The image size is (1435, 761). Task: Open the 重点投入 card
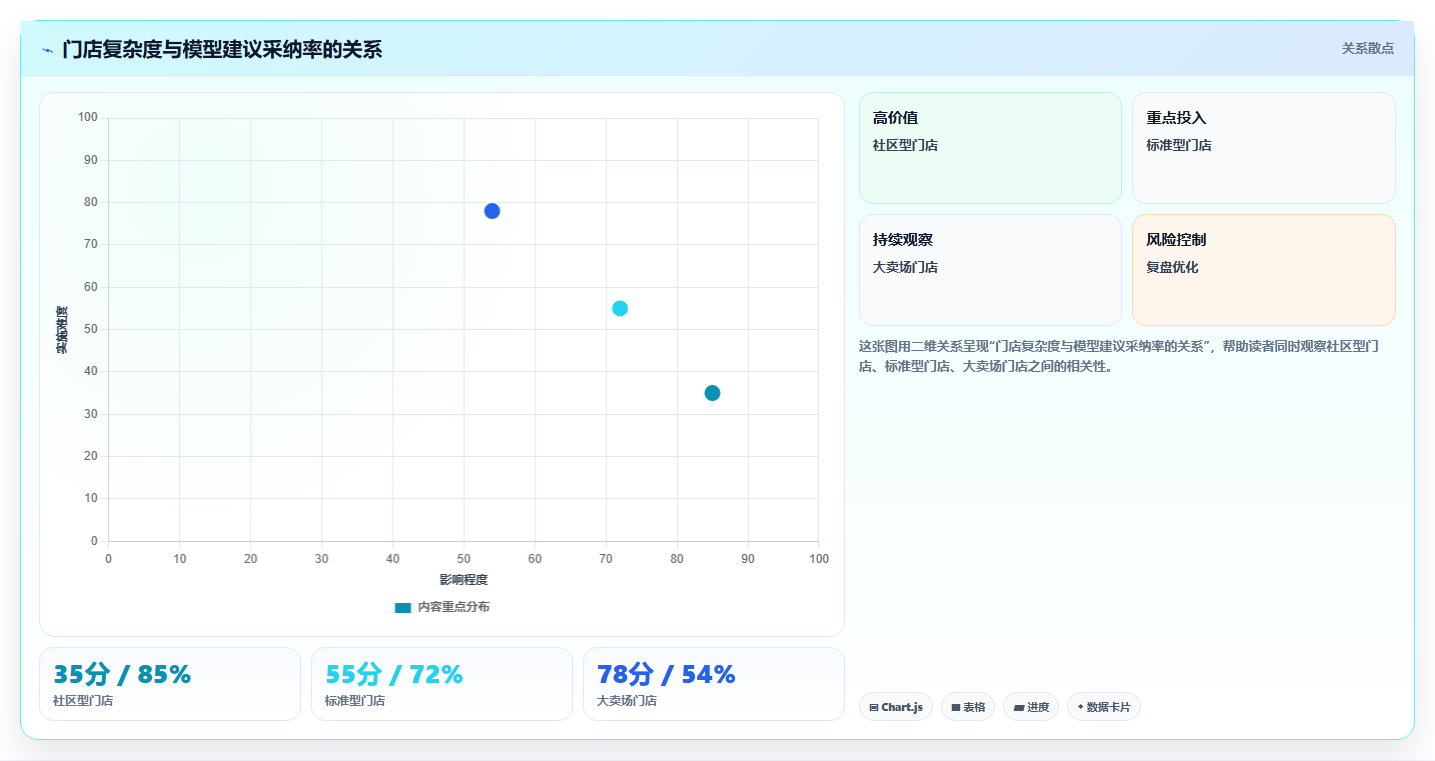coord(1263,148)
